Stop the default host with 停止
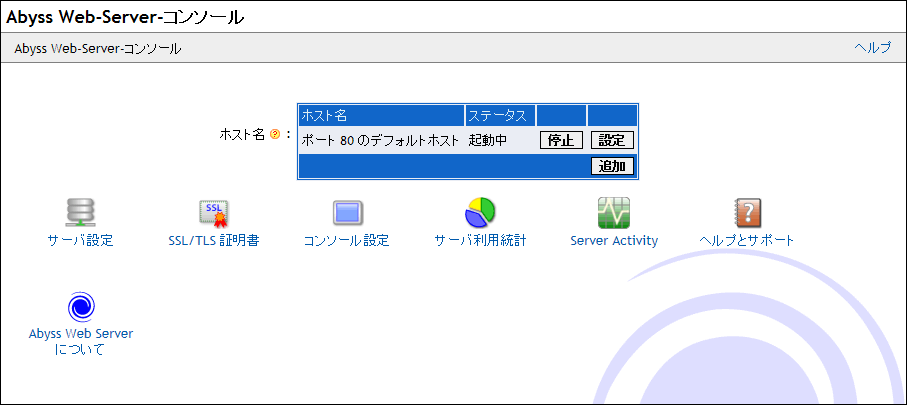907x405 pixels. coord(561,140)
